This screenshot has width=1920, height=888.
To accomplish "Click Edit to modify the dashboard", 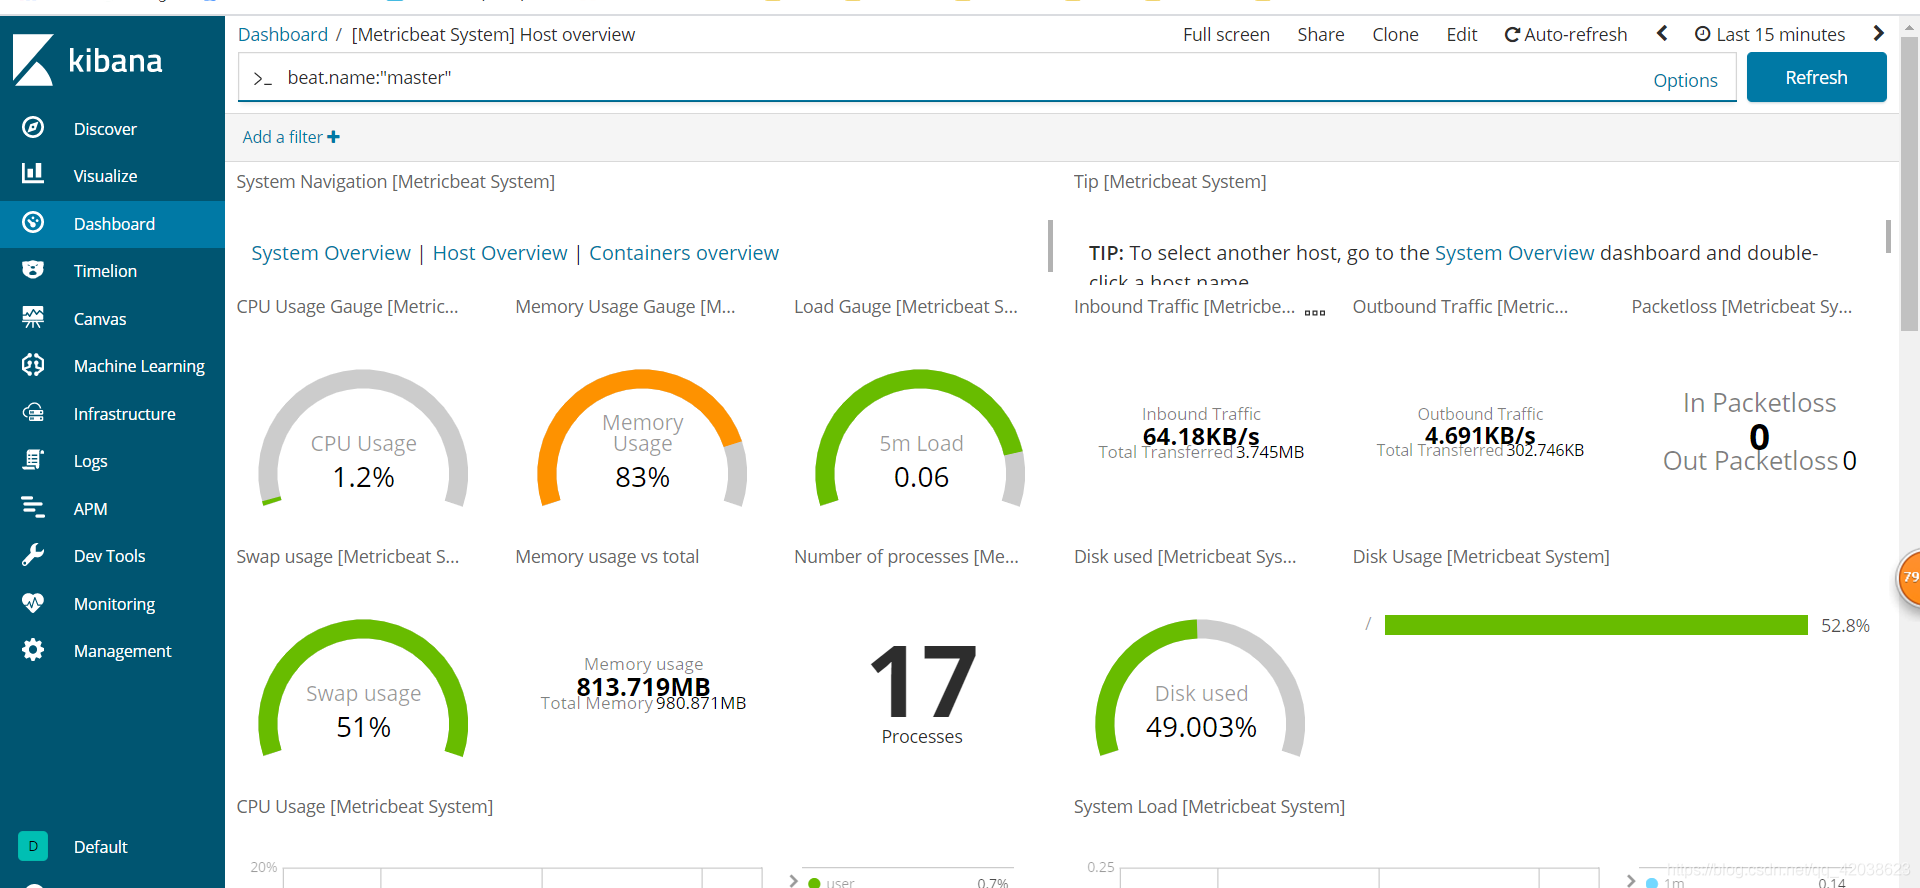I will coord(1461,35).
